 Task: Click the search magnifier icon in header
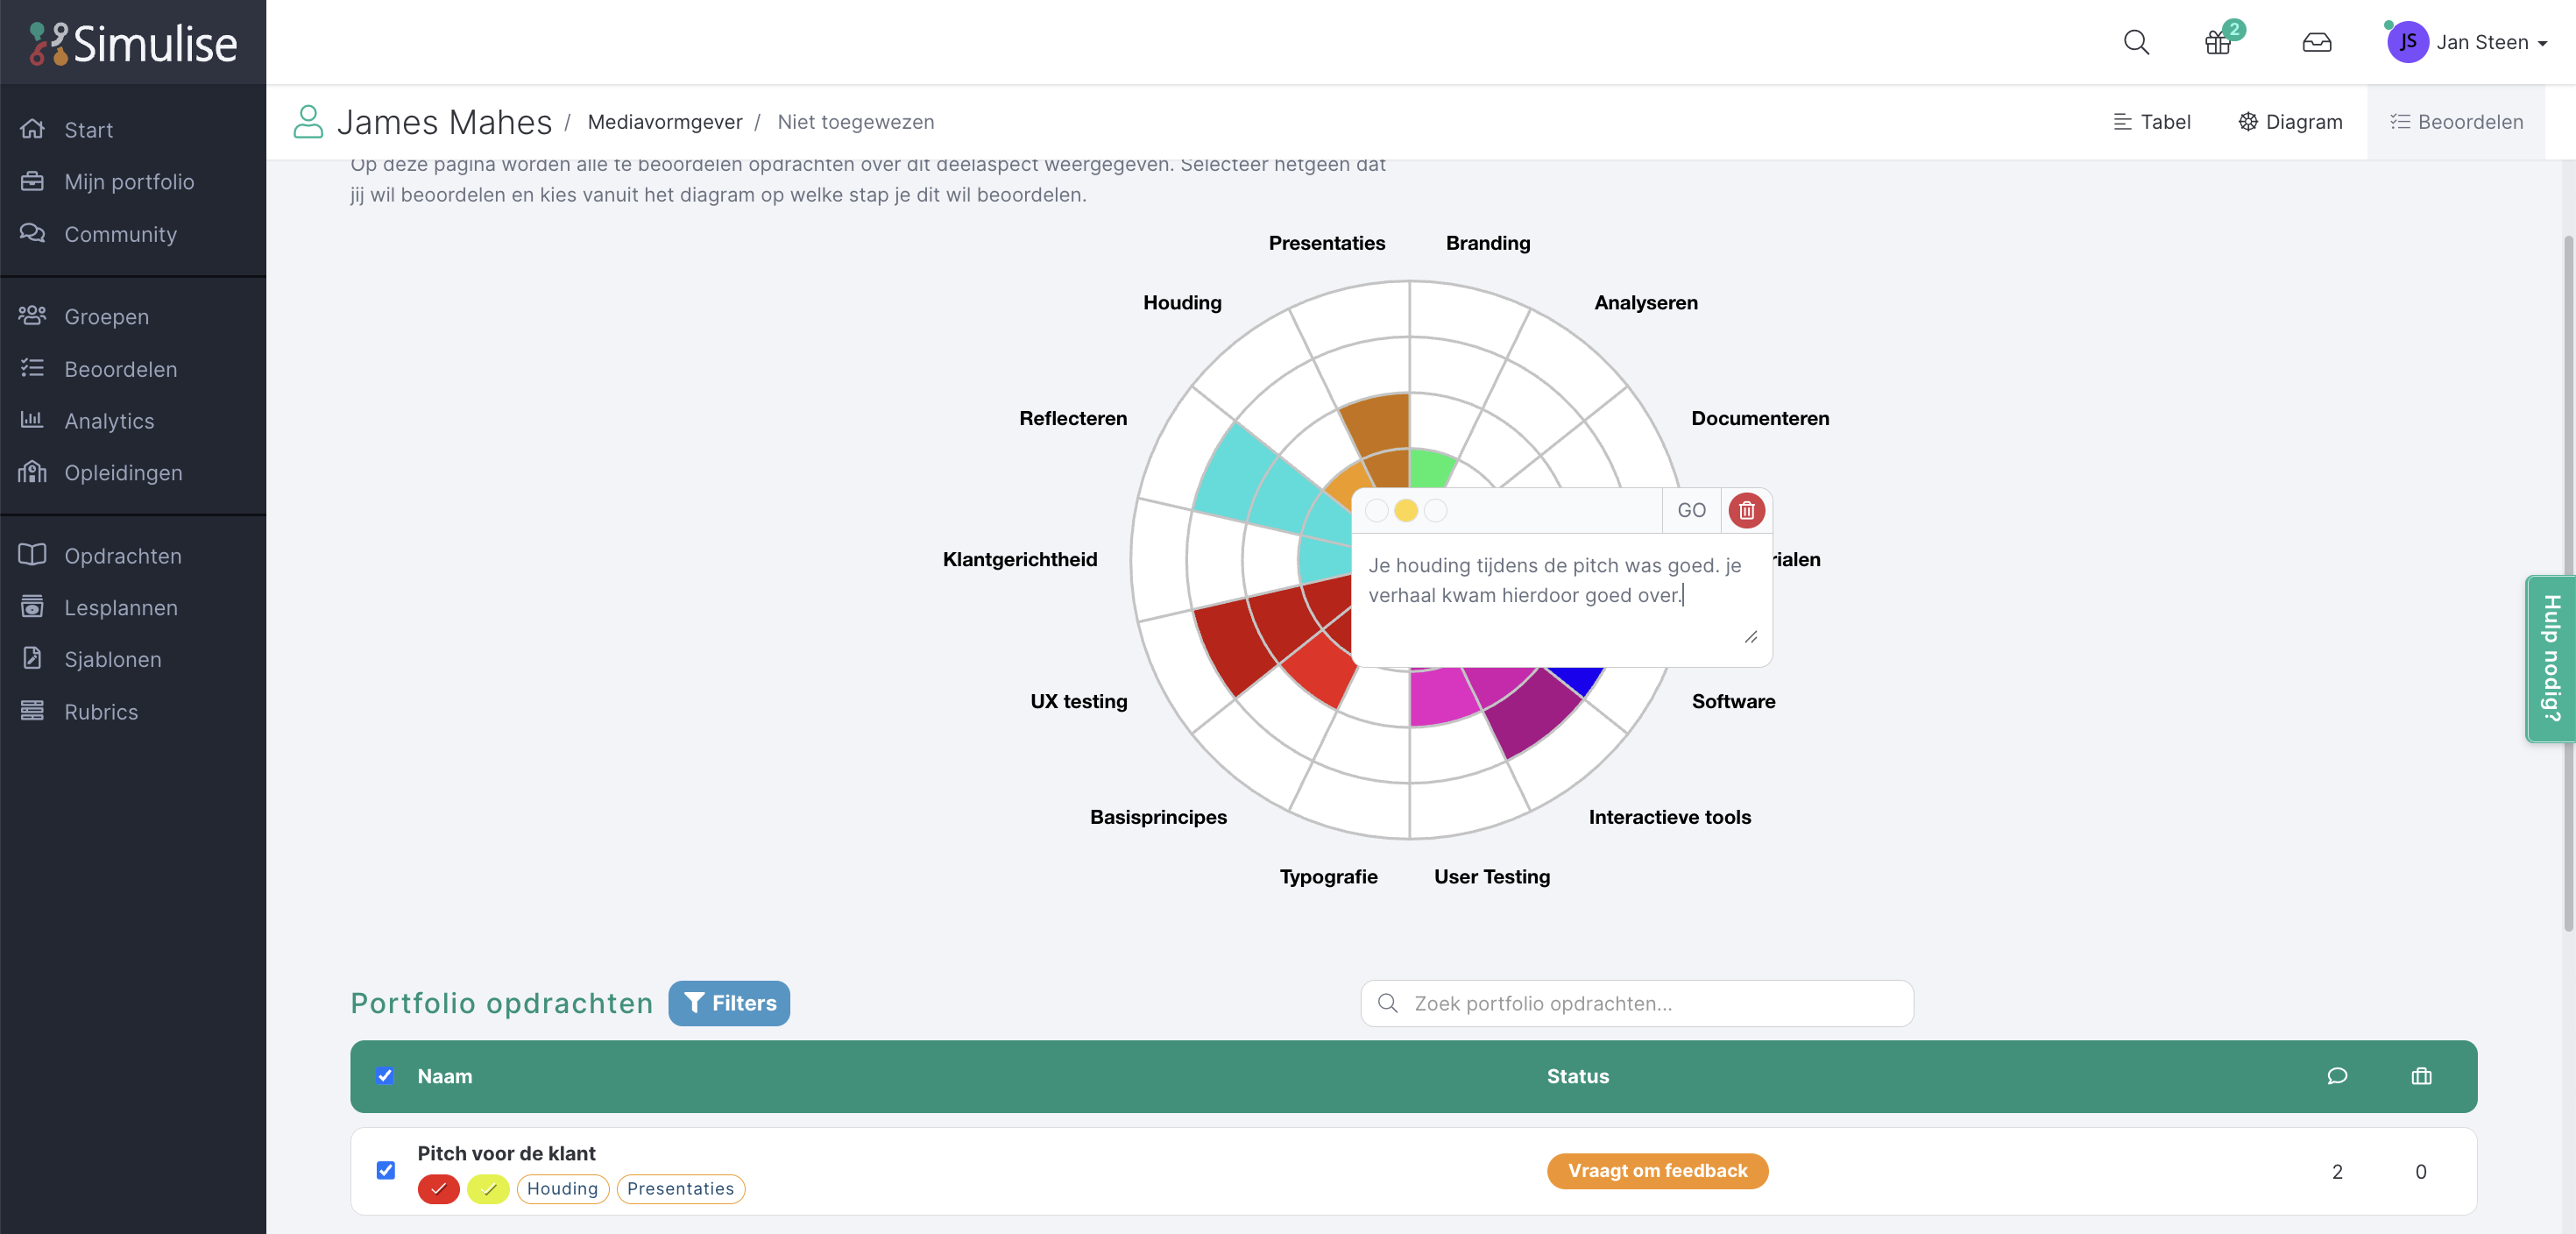pyautogui.click(x=2136, y=42)
